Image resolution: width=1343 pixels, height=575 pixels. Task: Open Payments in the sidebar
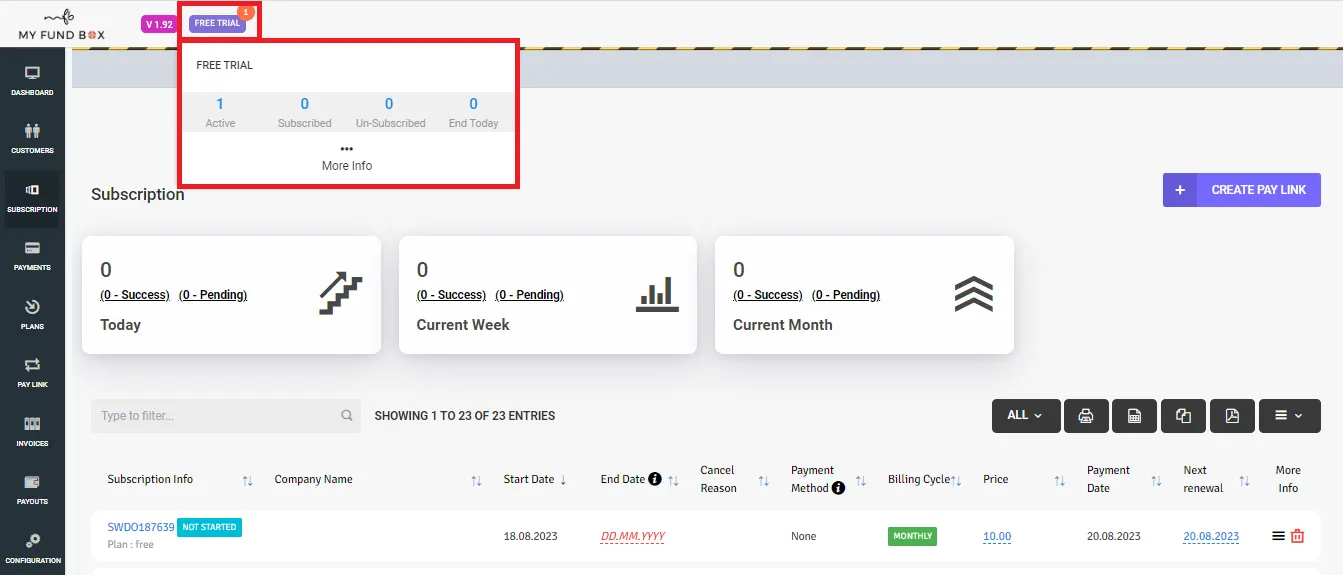pyautogui.click(x=32, y=256)
